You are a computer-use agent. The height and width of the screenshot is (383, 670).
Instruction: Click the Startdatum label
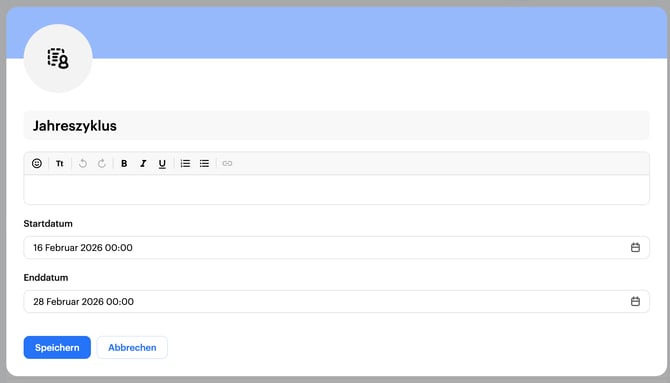48,224
